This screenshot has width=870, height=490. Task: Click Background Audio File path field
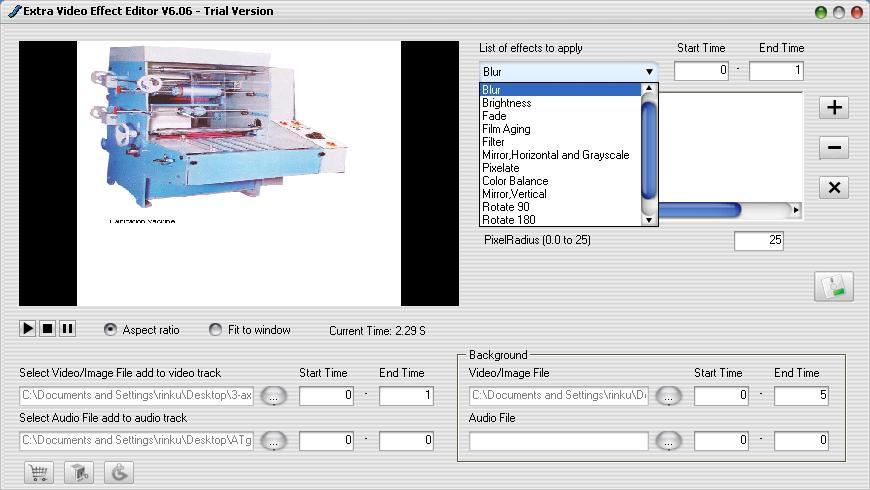click(559, 441)
